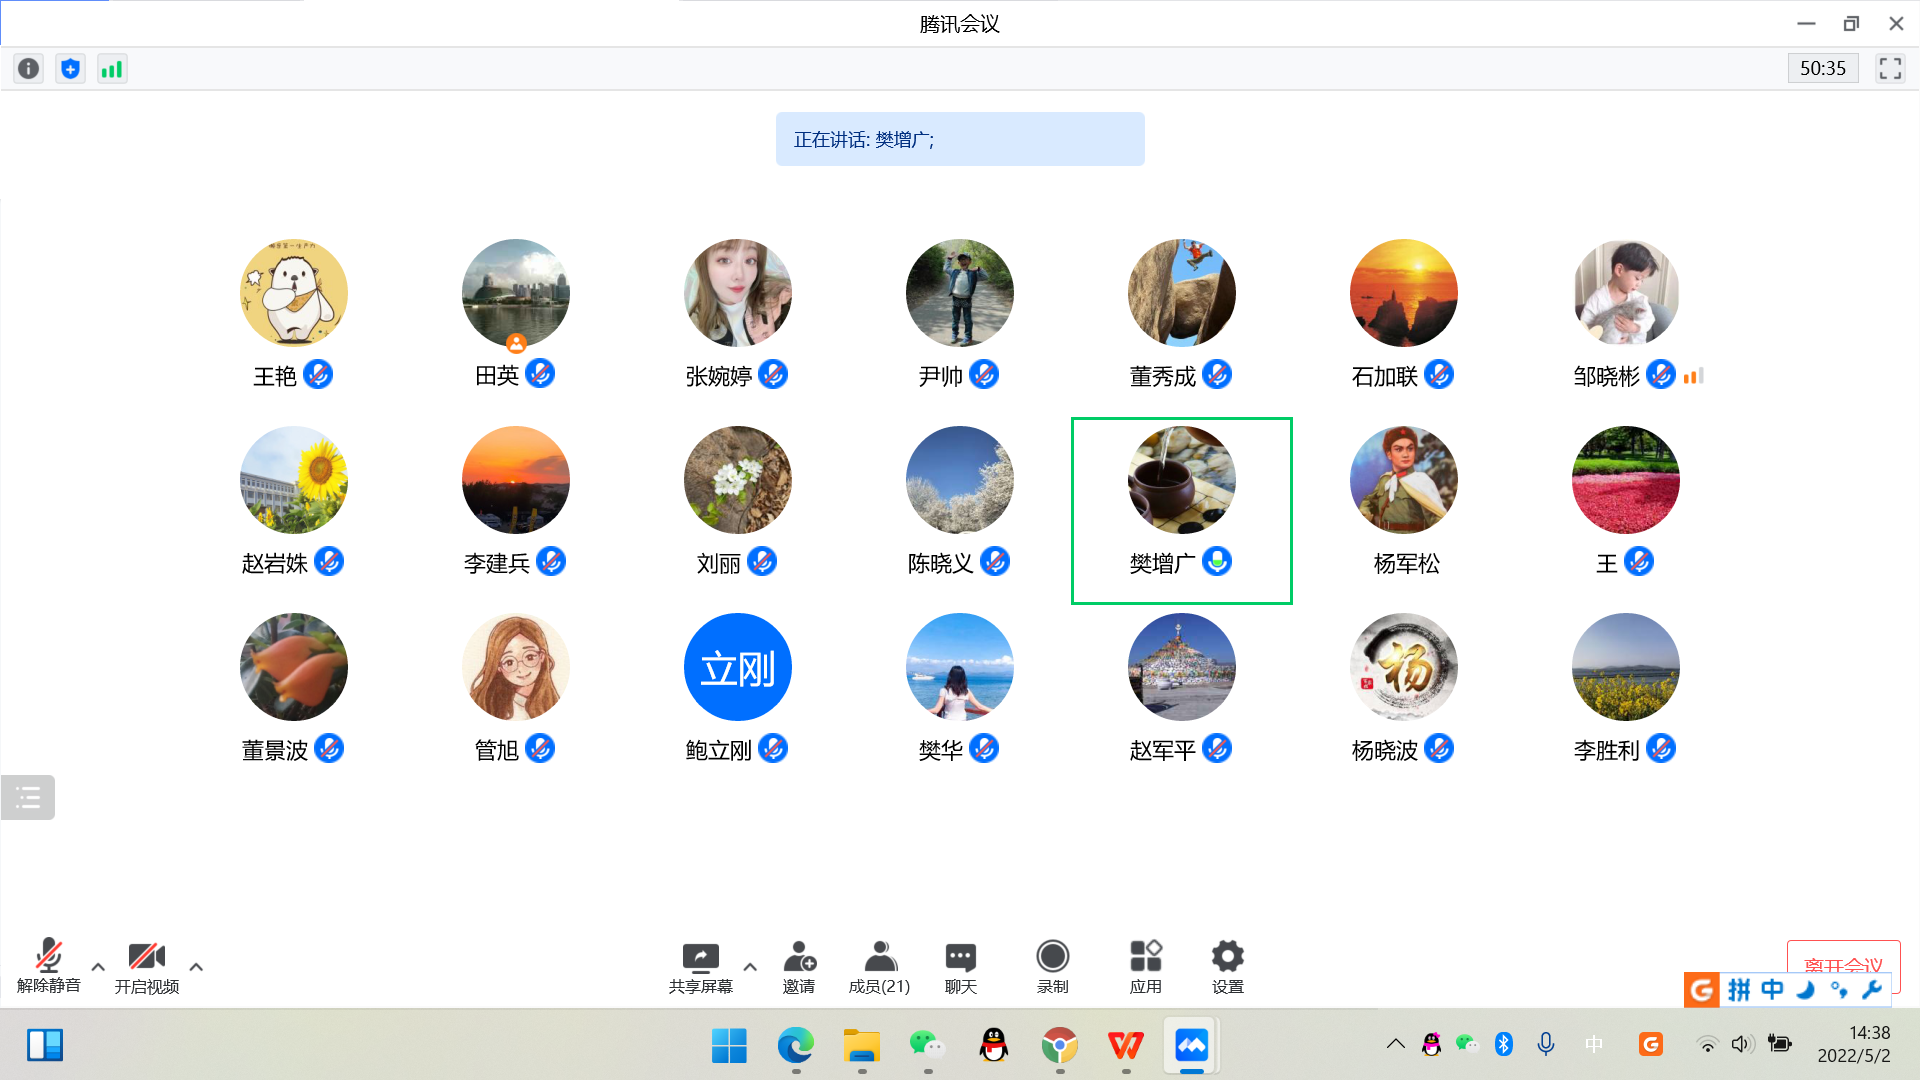Screen dimensions: 1920x1080
Task: Click the weak network indicator beside 邹晓彬
Action: [1693, 376]
